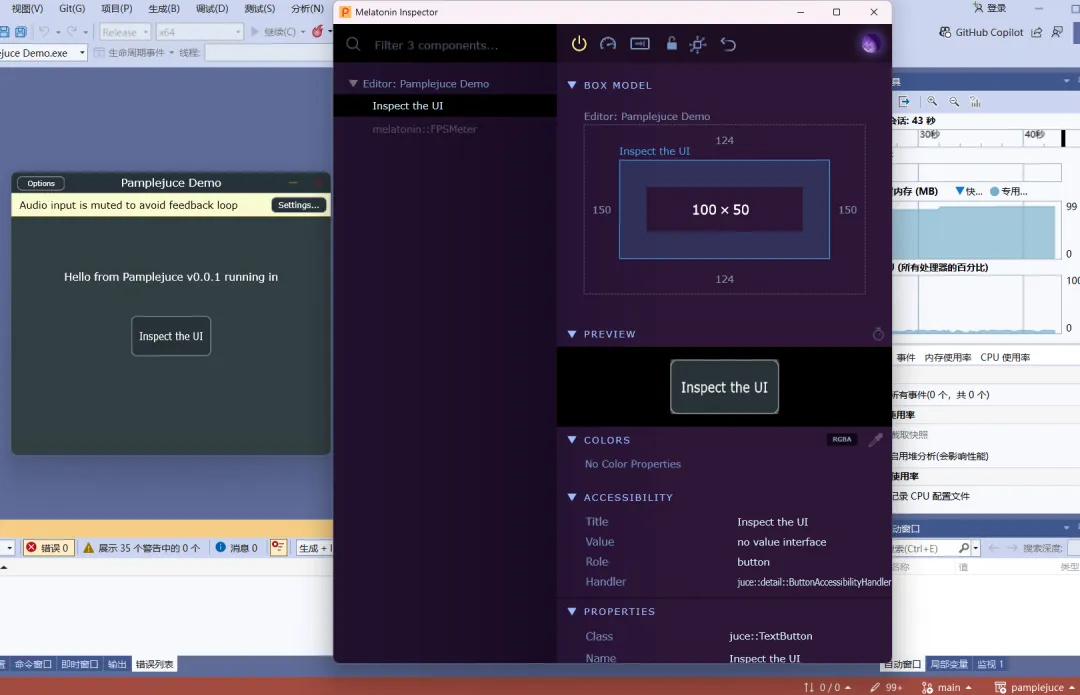
Task: Collapse the PREVIEW section
Action: click(572, 333)
